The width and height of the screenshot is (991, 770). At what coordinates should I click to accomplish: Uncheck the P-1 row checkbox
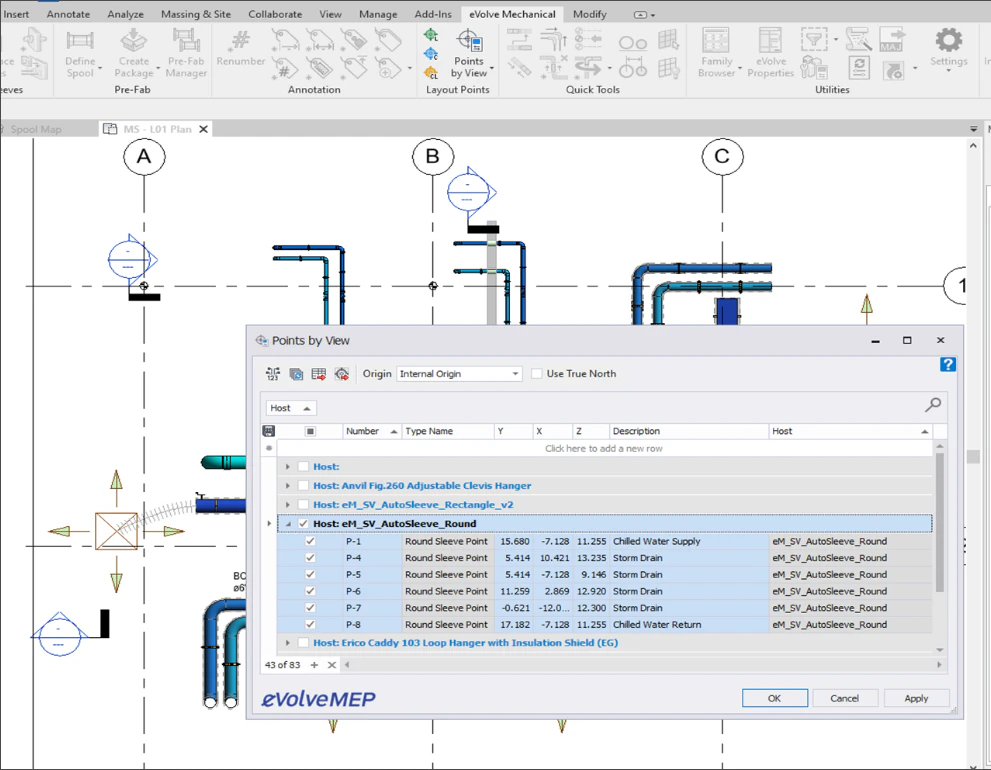coord(310,542)
